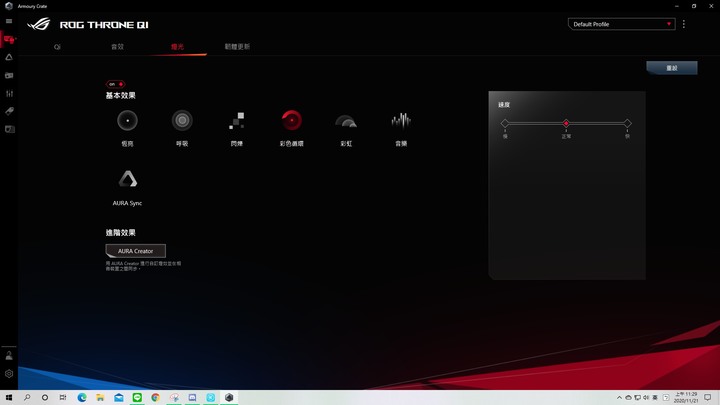Click the ROG logo in header

(39, 24)
